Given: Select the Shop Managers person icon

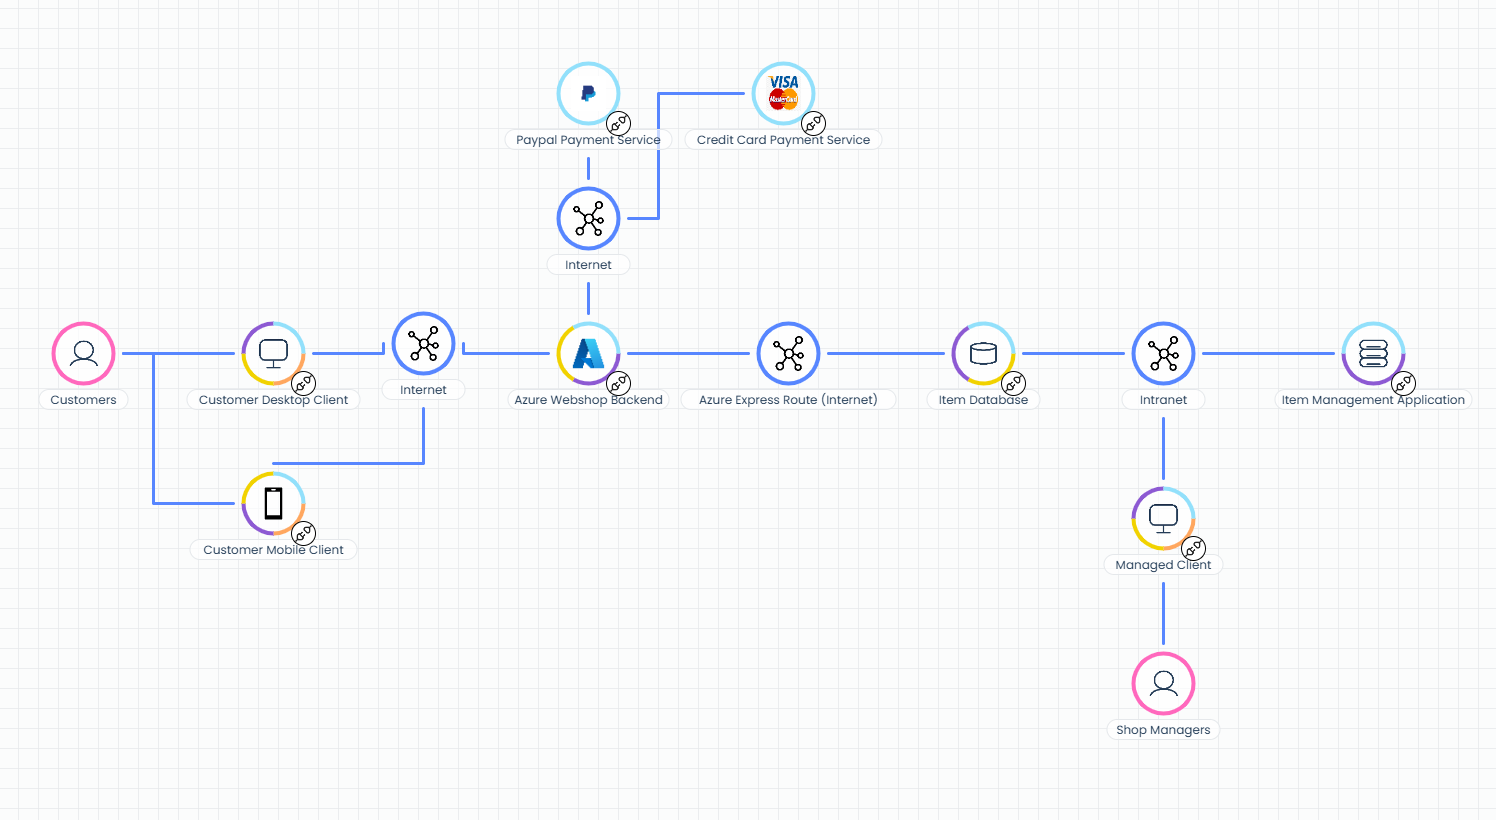Looking at the screenshot, I should [x=1163, y=683].
